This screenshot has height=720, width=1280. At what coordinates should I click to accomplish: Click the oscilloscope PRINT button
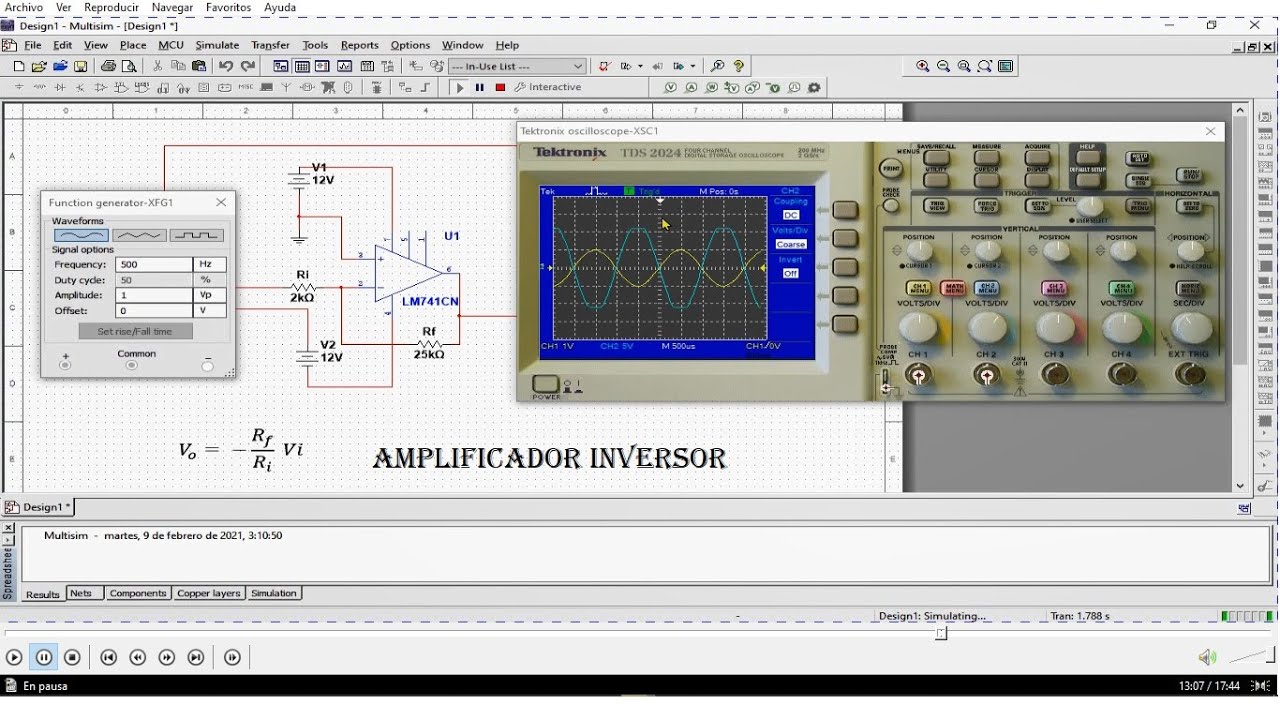(x=890, y=169)
